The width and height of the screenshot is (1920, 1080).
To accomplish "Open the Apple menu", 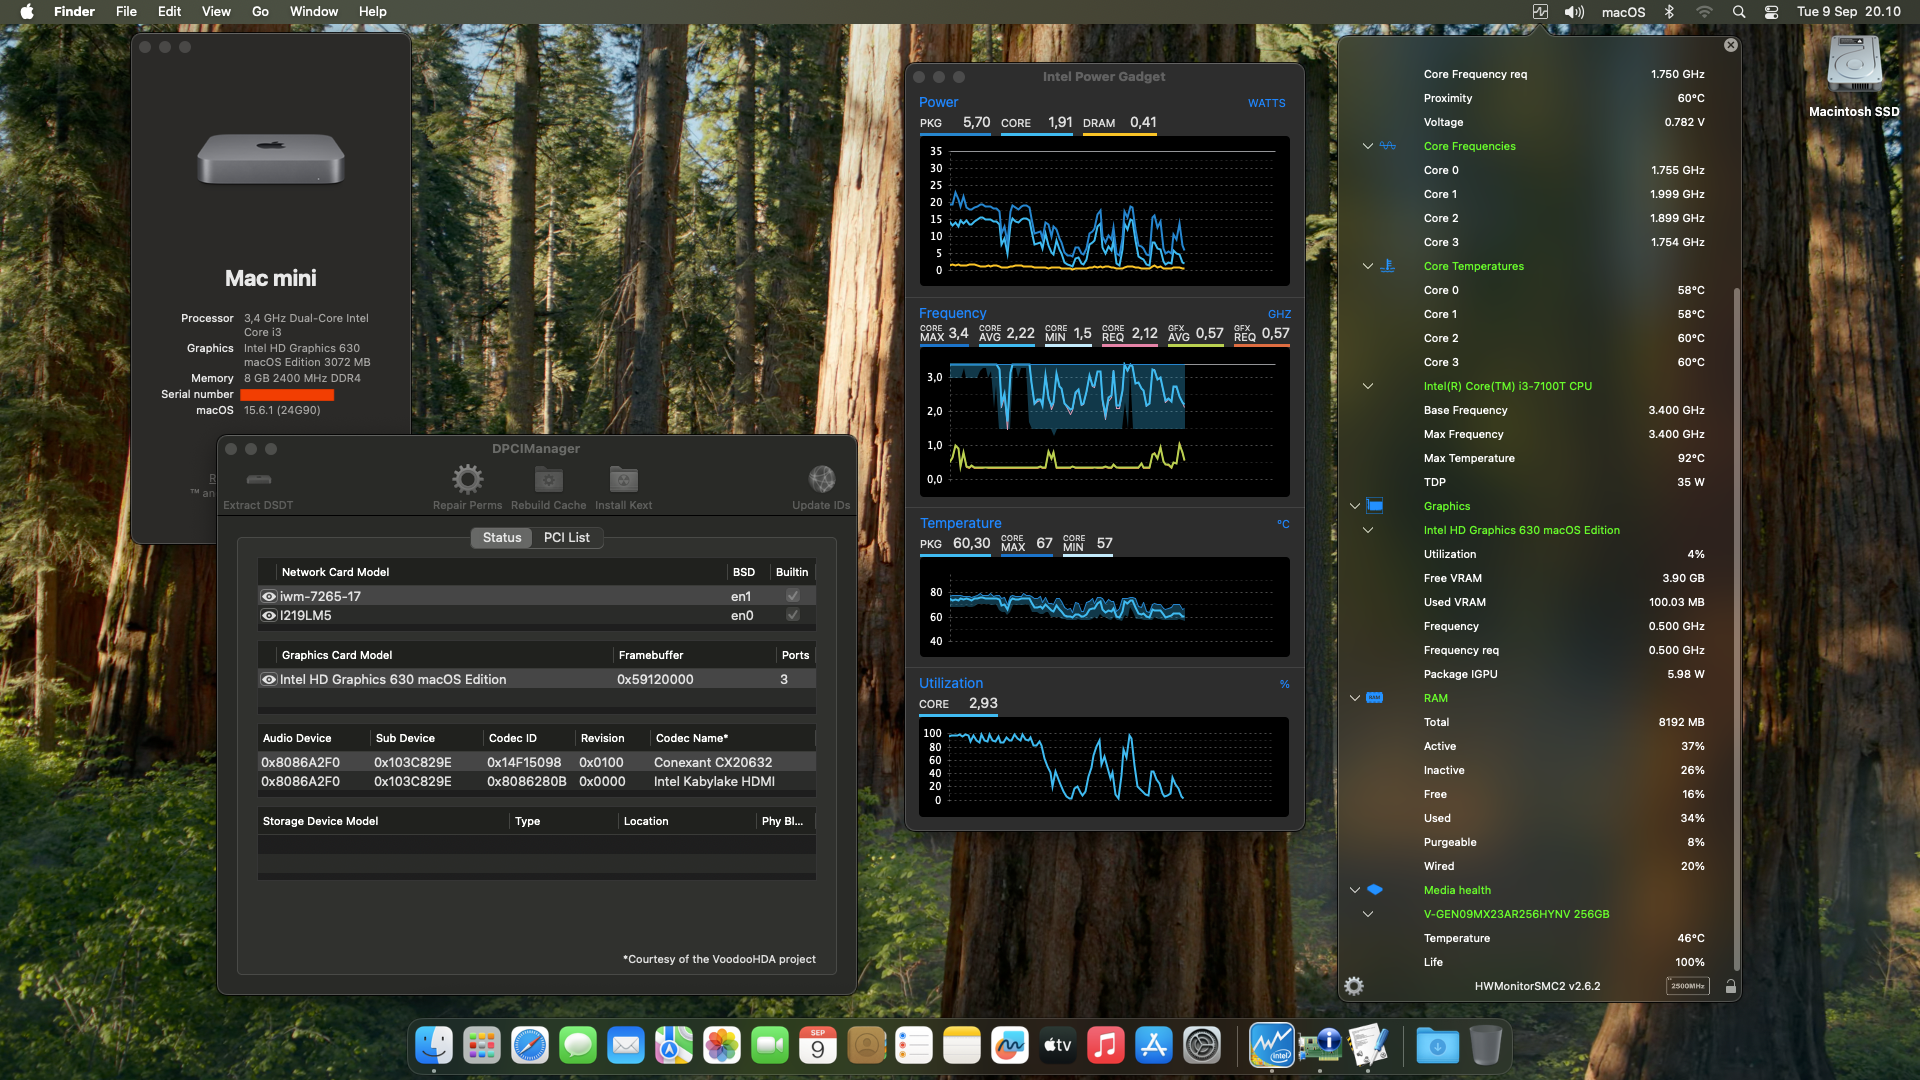I will click(27, 12).
